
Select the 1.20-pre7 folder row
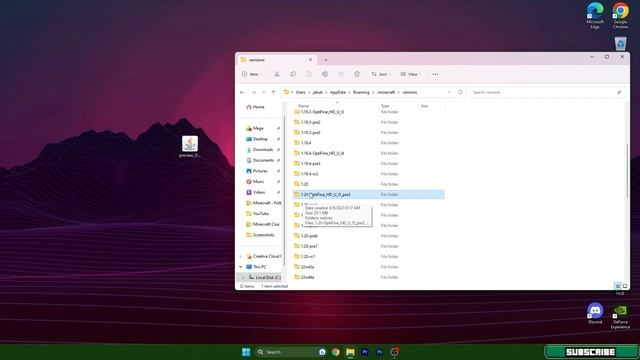[369, 246]
